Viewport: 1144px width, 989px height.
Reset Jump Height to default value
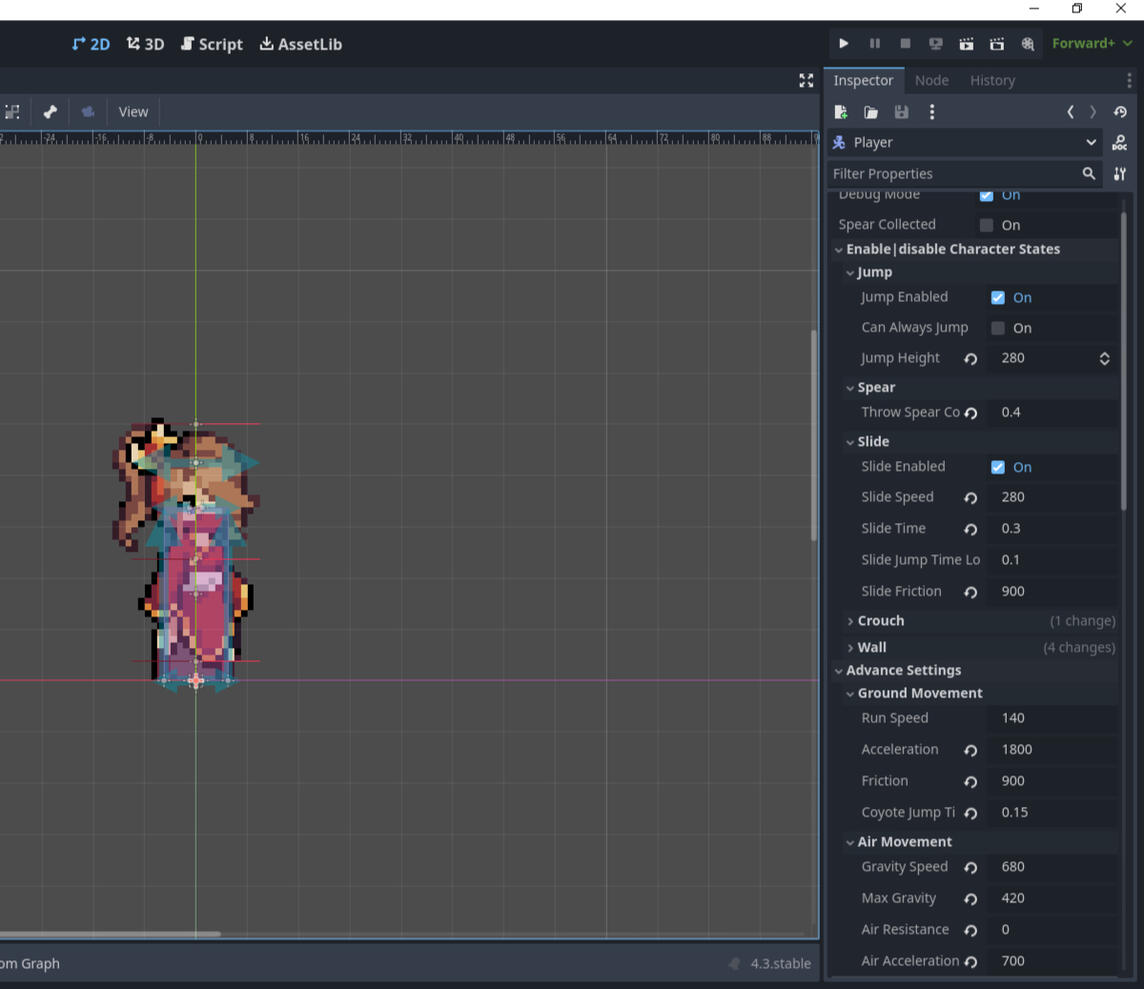[970, 359]
